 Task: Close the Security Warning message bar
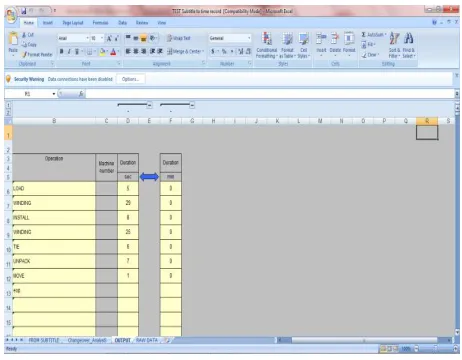point(456,76)
